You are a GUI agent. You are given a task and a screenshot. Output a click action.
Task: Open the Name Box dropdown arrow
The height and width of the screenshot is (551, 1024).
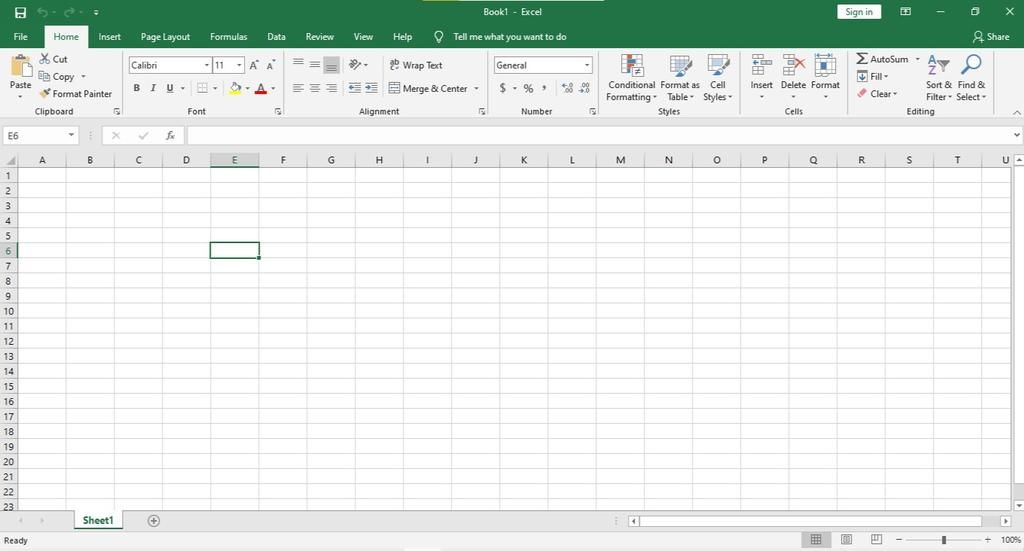pos(71,136)
